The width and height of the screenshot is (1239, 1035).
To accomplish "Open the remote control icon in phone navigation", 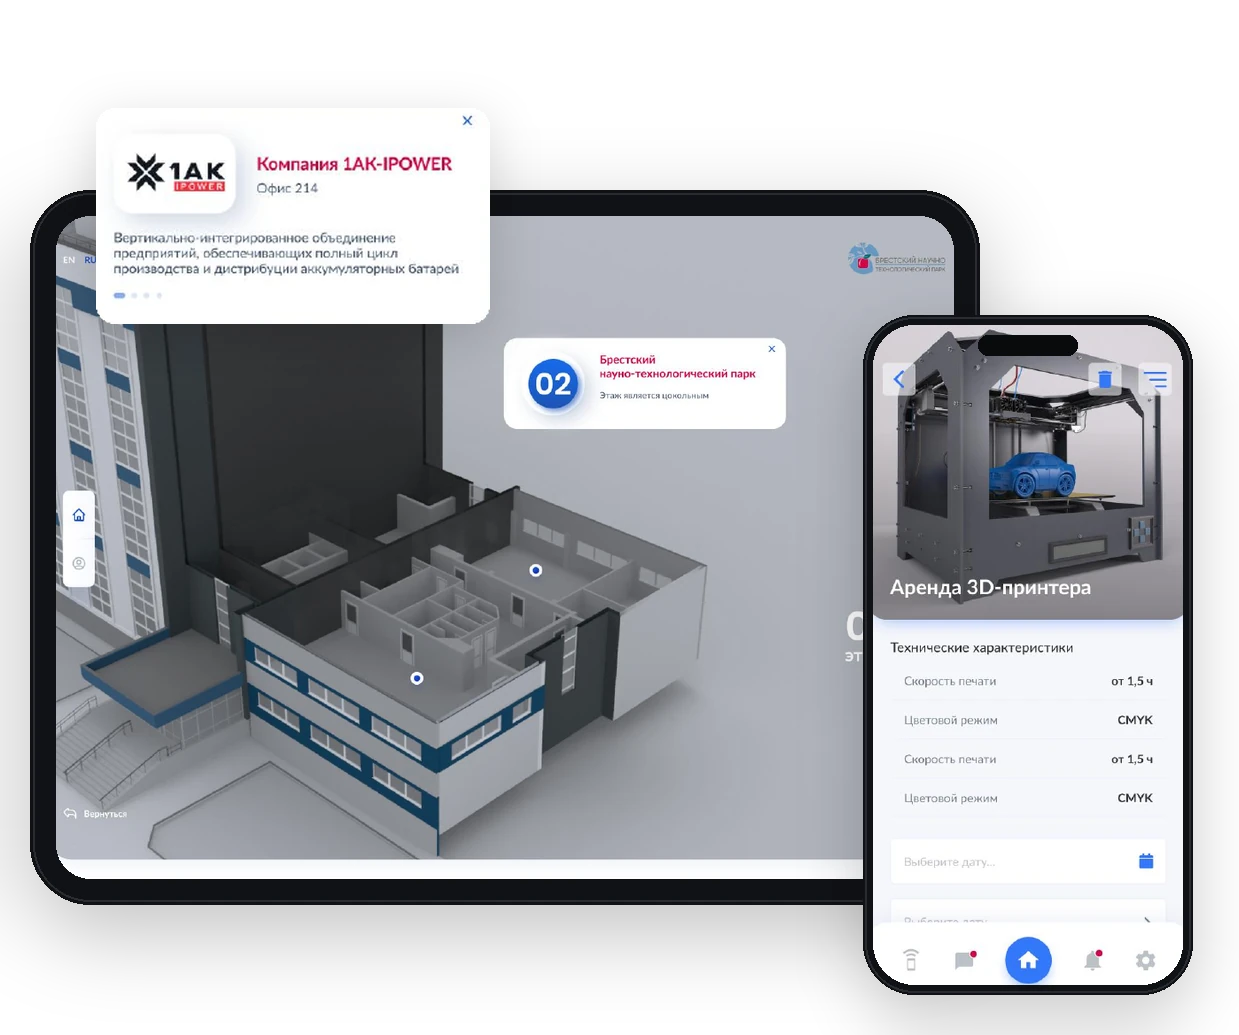I will tap(911, 960).
